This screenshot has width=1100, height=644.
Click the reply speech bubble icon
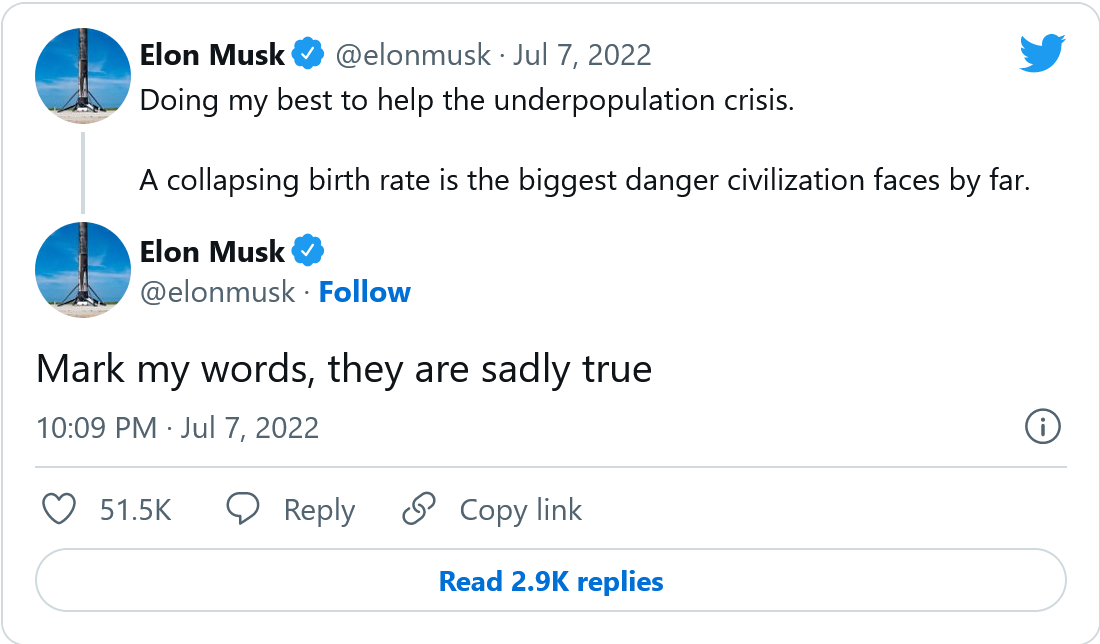tap(243, 510)
